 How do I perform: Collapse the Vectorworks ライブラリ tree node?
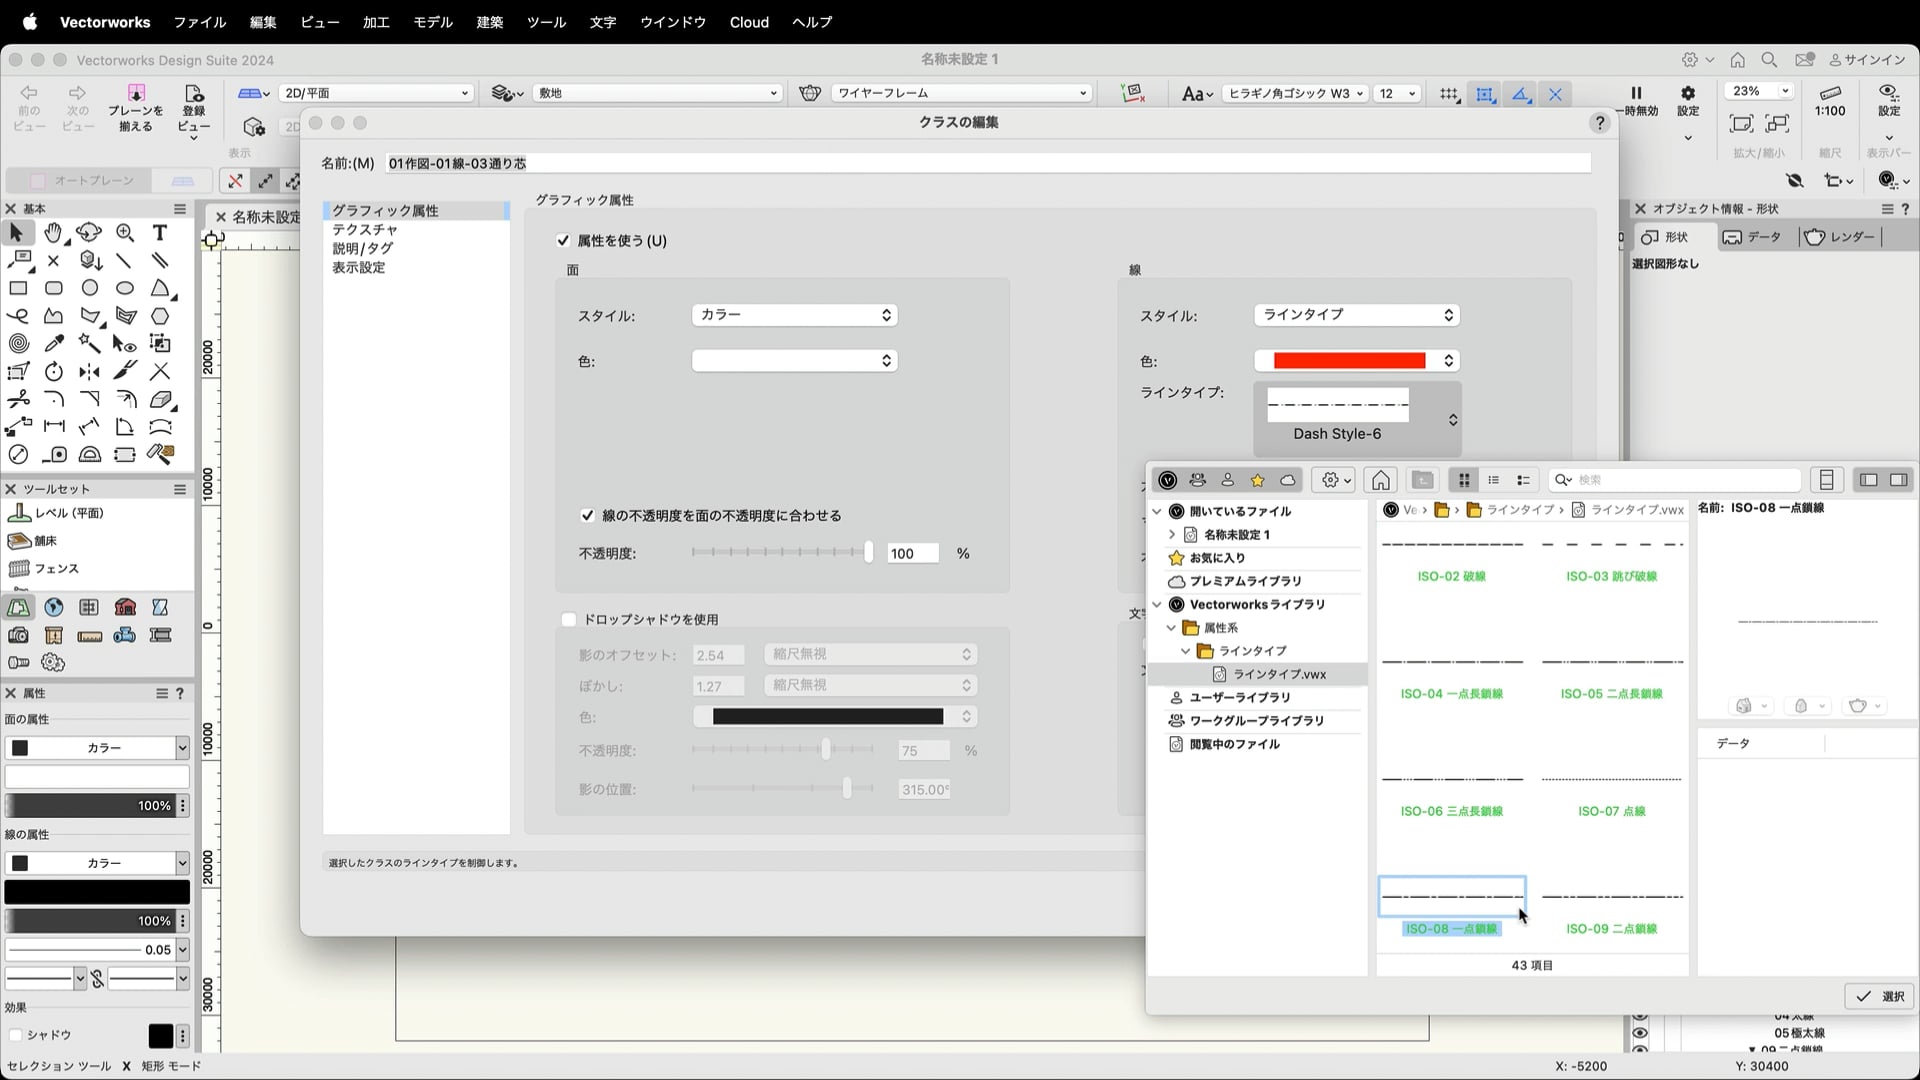click(x=1158, y=605)
